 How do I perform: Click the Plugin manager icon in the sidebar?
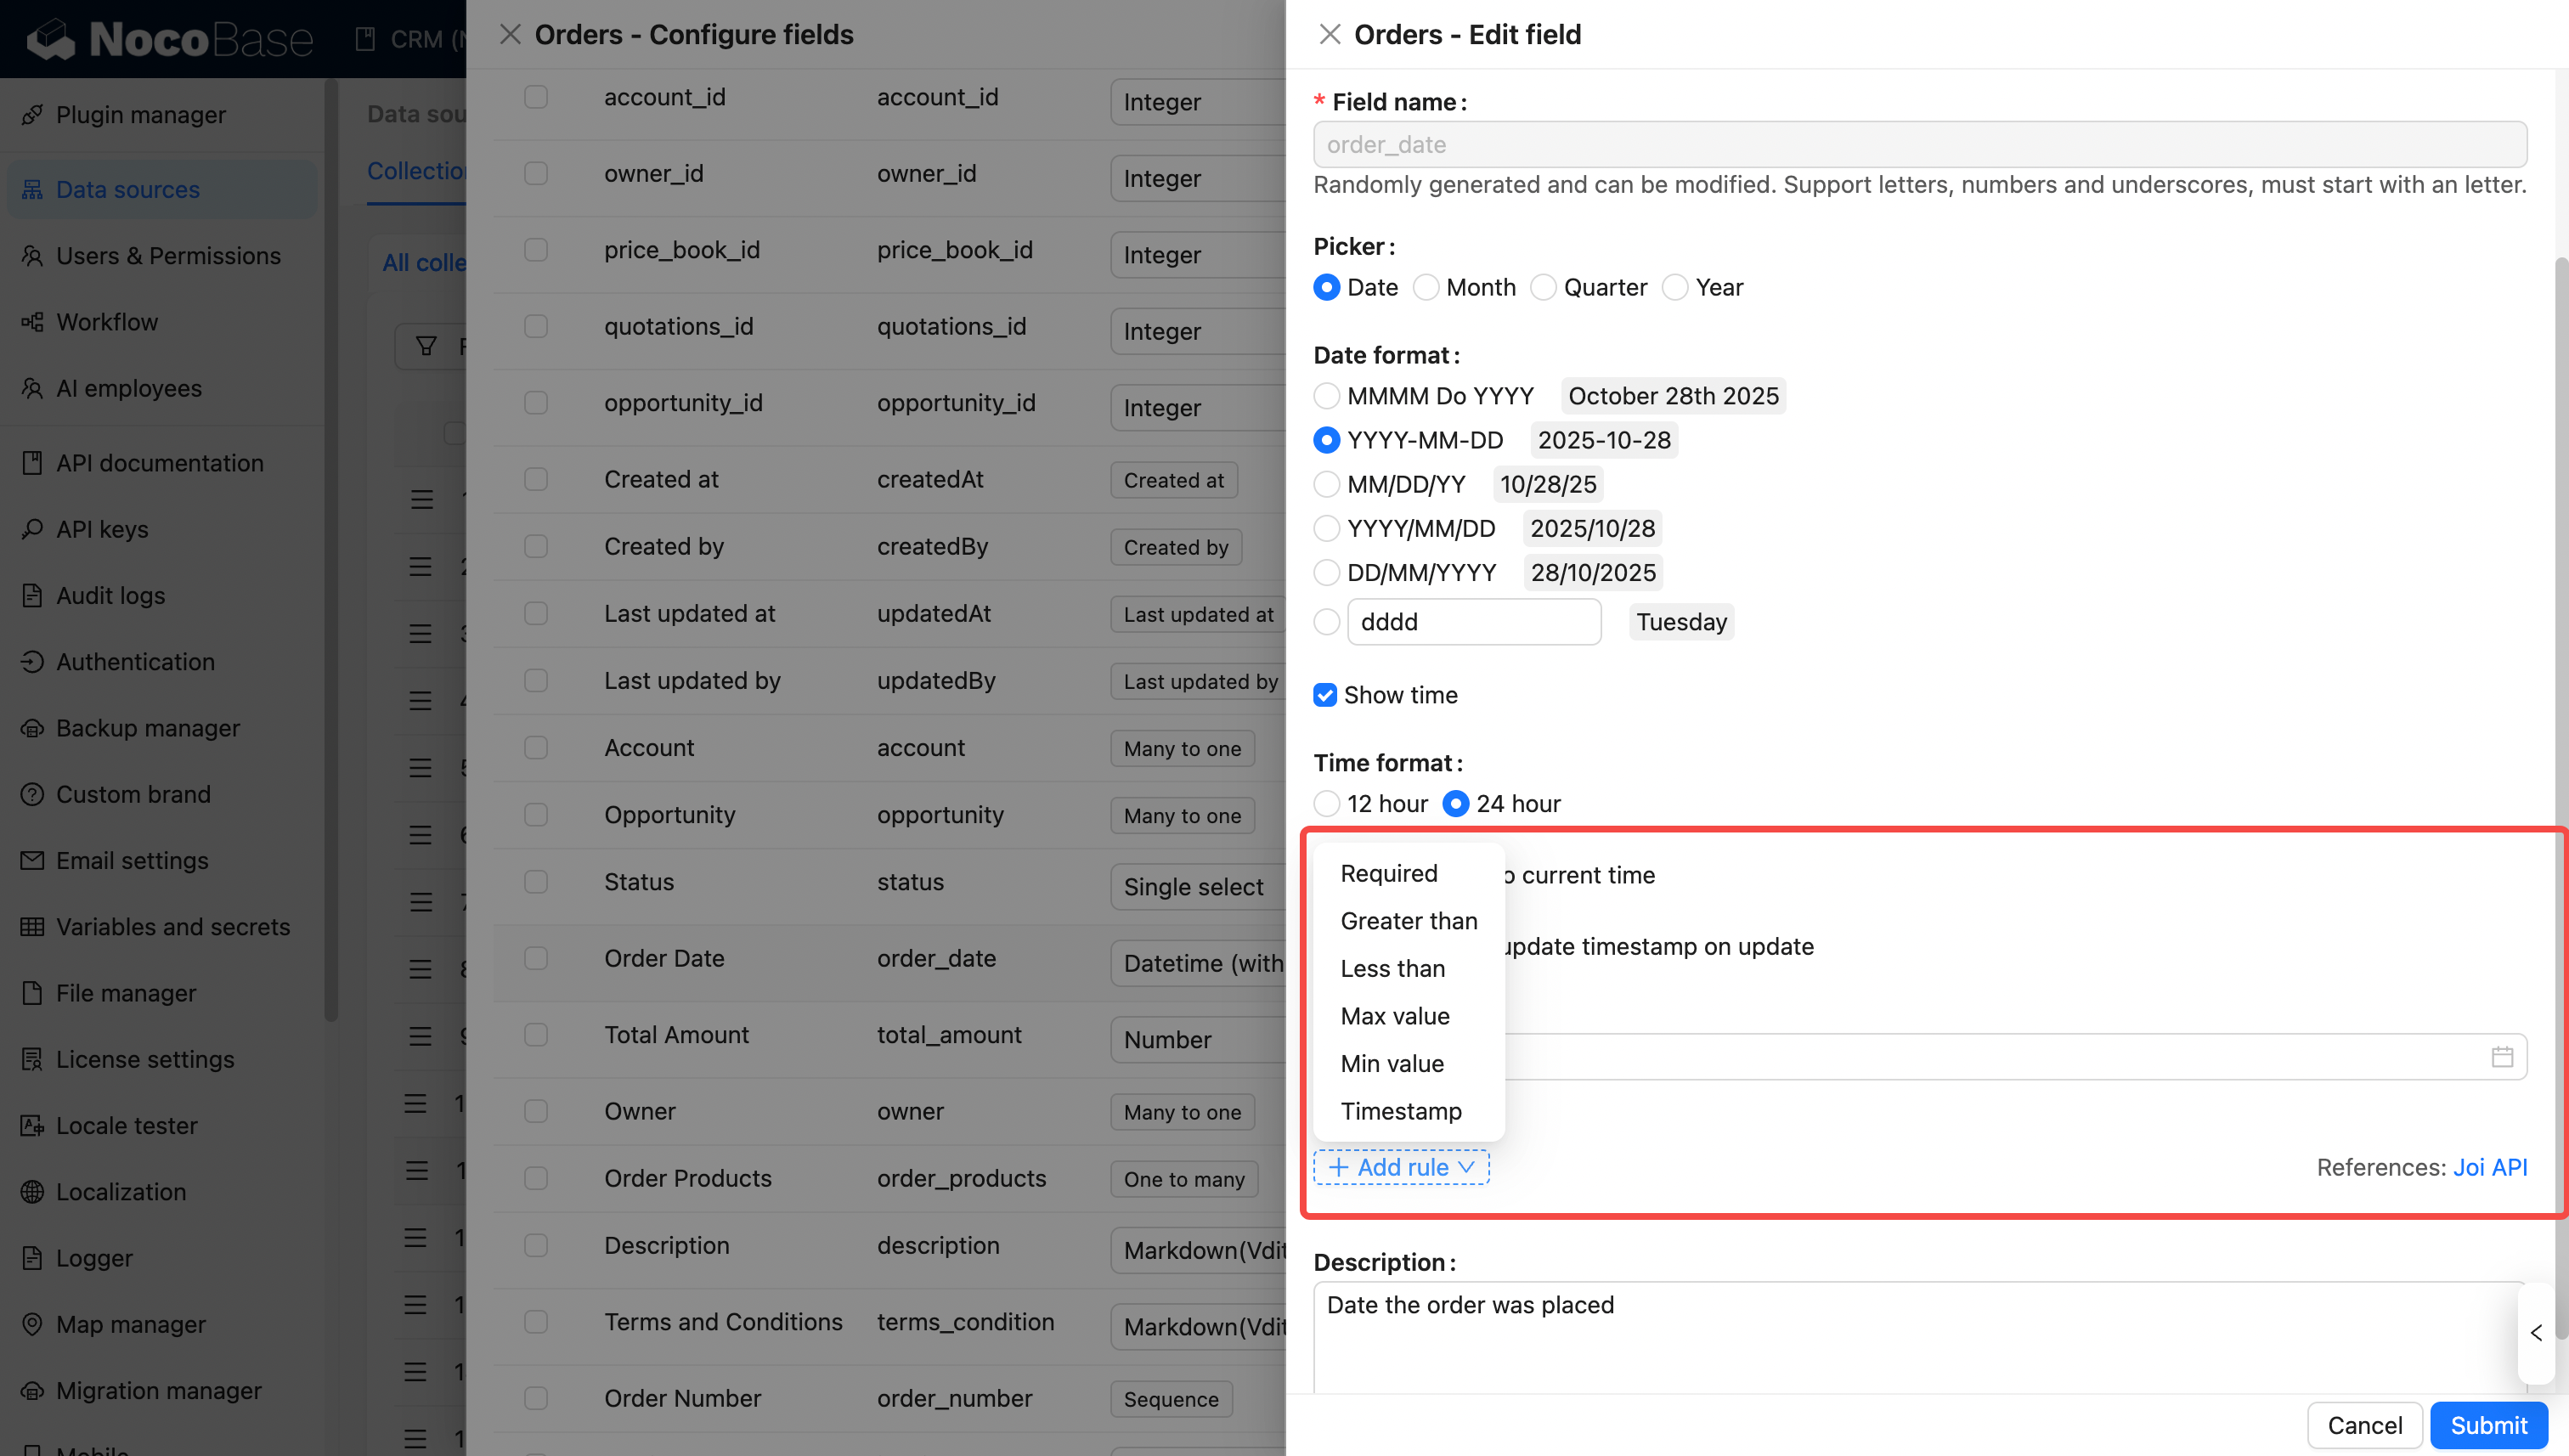[x=32, y=115]
